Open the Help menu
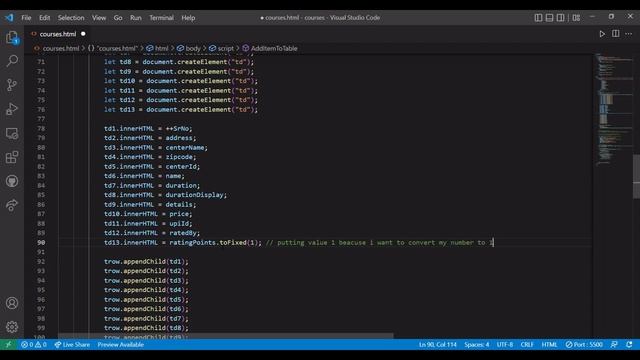The width and height of the screenshot is (640, 360). 188,18
